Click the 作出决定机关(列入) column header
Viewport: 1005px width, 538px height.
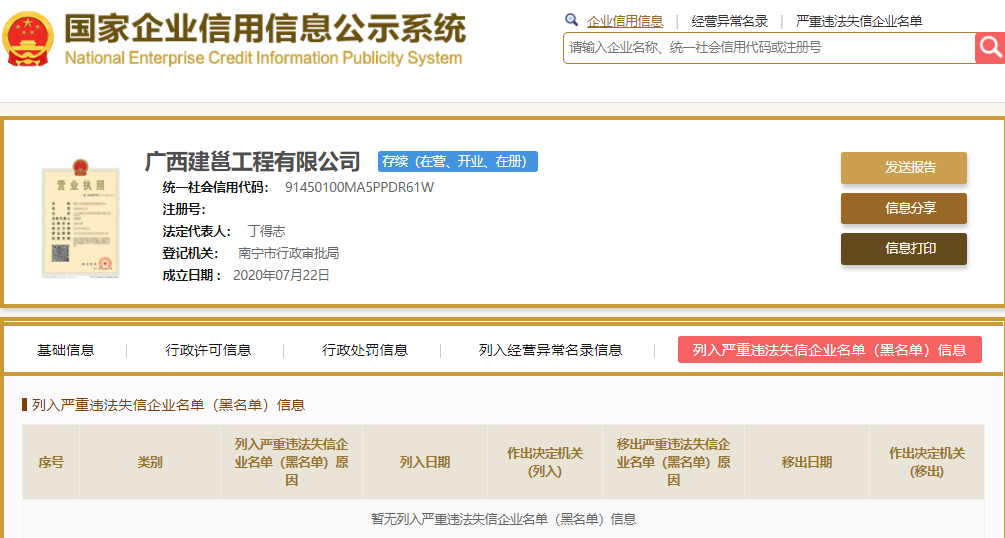pyautogui.click(x=545, y=462)
